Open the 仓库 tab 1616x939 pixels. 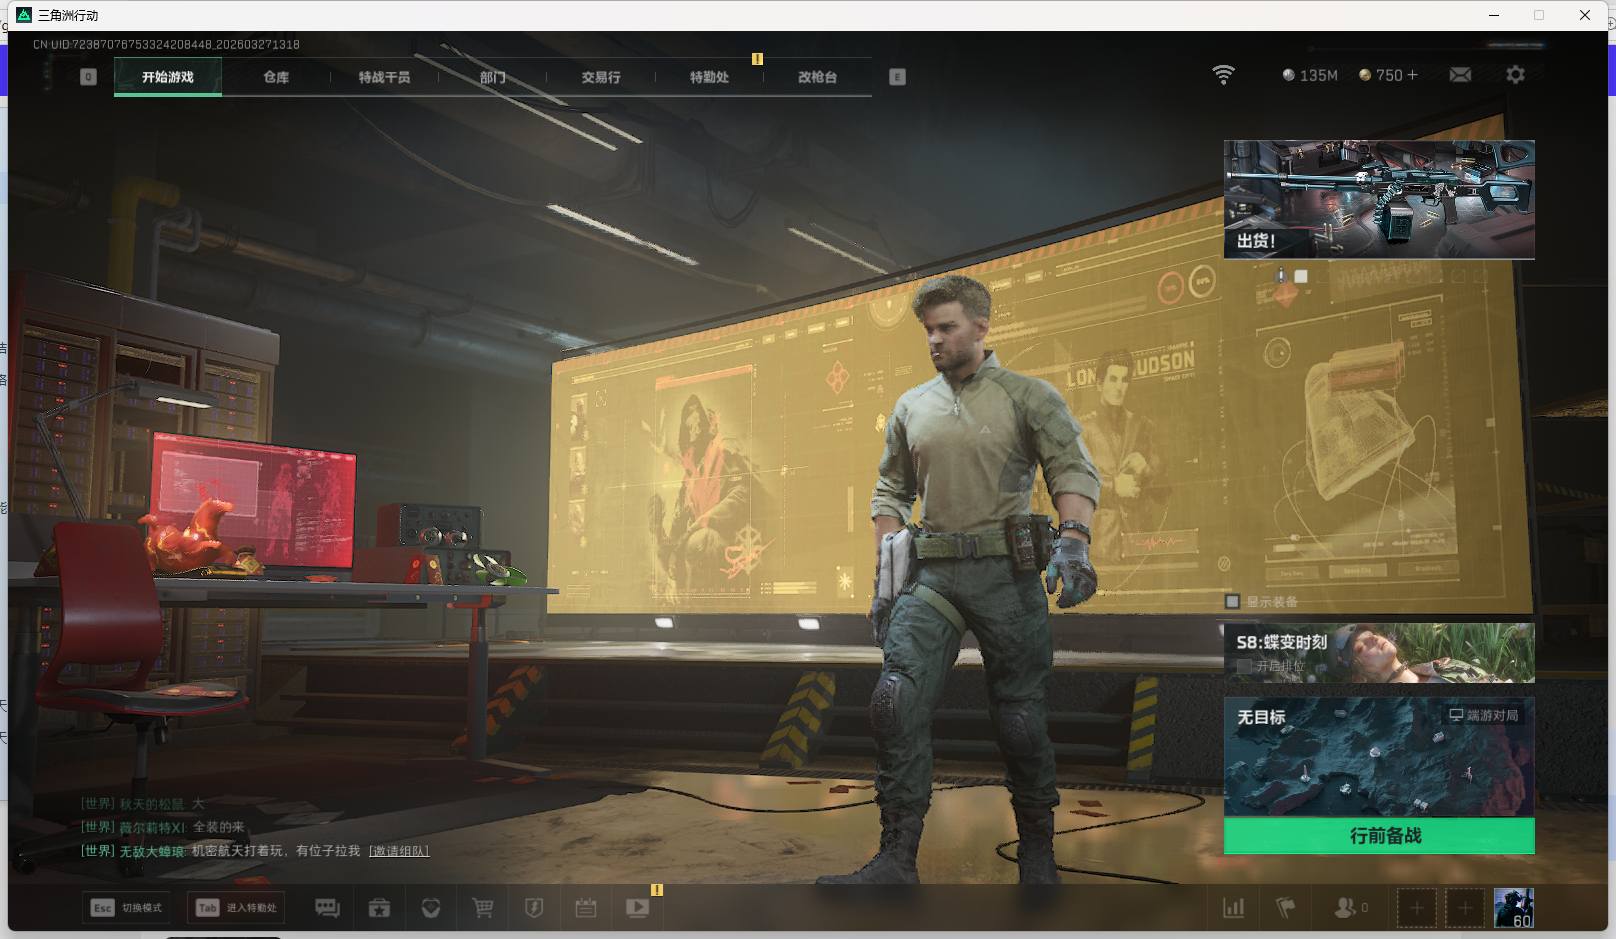pos(276,77)
